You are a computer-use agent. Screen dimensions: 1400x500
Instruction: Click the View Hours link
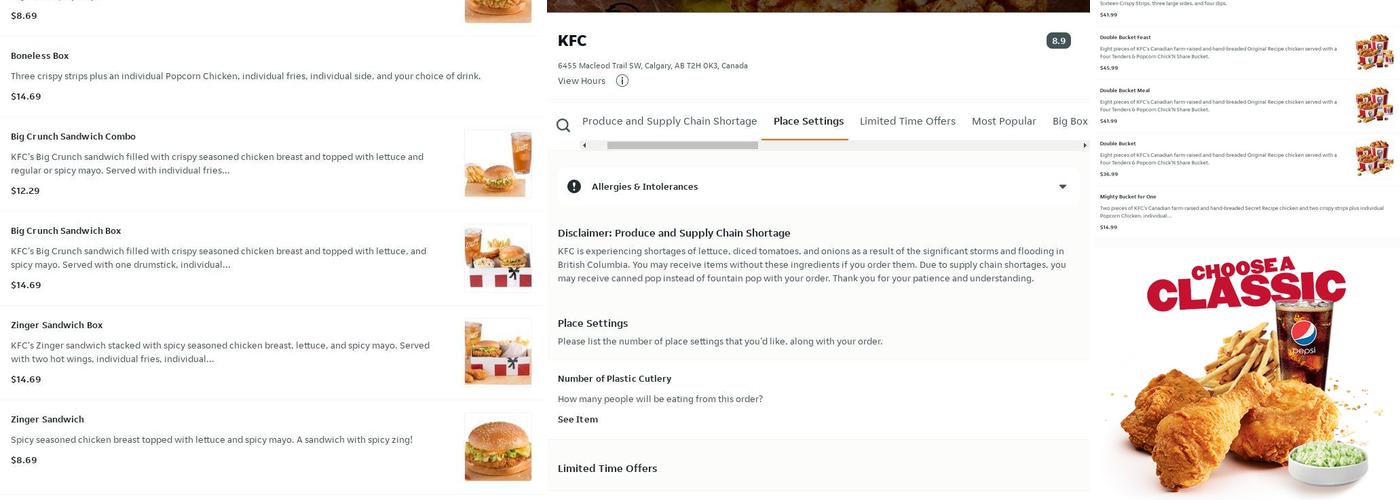(581, 81)
